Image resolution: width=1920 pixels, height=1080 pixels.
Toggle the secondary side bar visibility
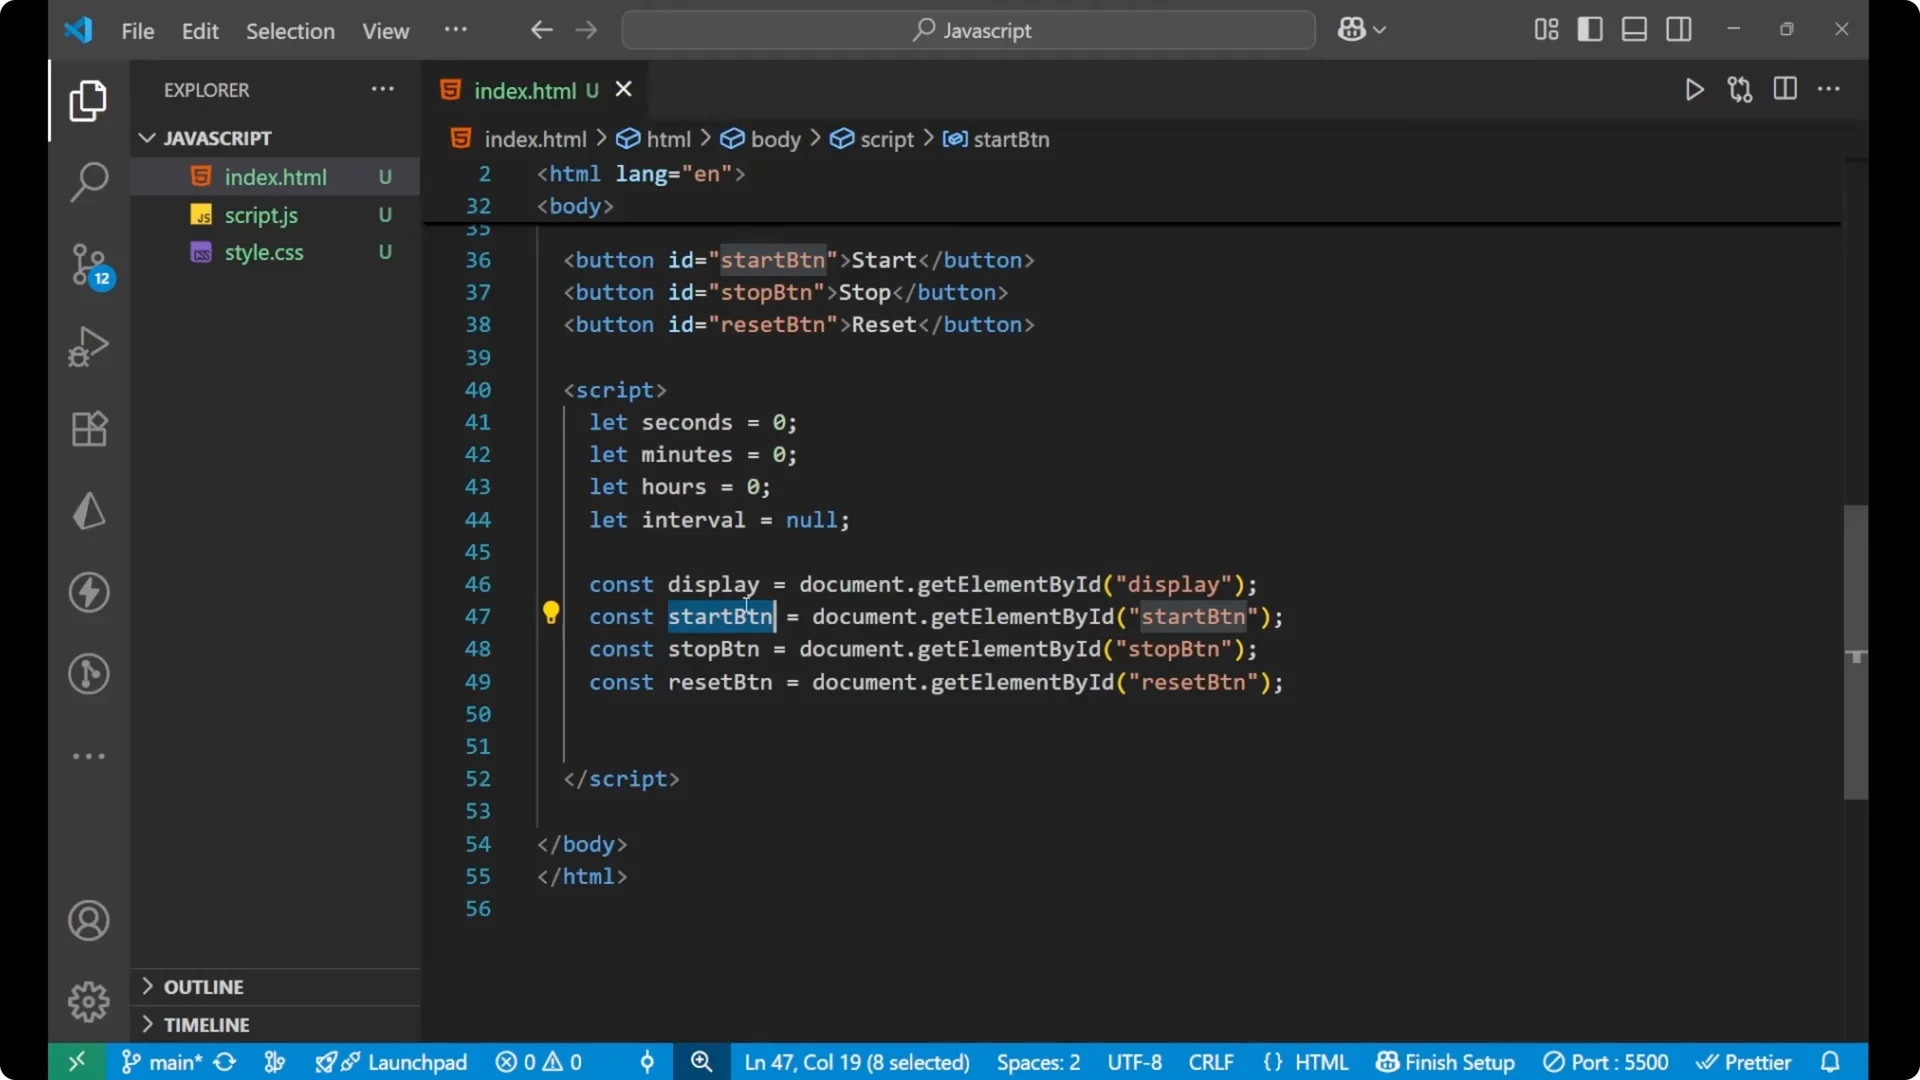pos(1678,29)
